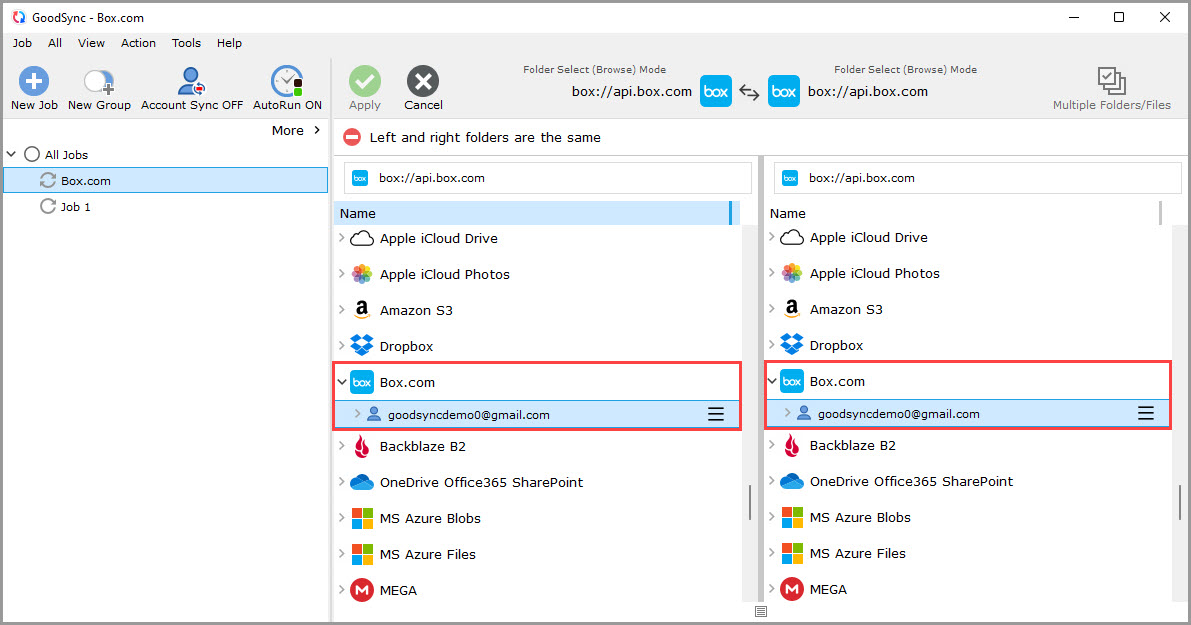Open left pane account hamburger menu
The width and height of the screenshot is (1191, 625).
(x=716, y=414)
